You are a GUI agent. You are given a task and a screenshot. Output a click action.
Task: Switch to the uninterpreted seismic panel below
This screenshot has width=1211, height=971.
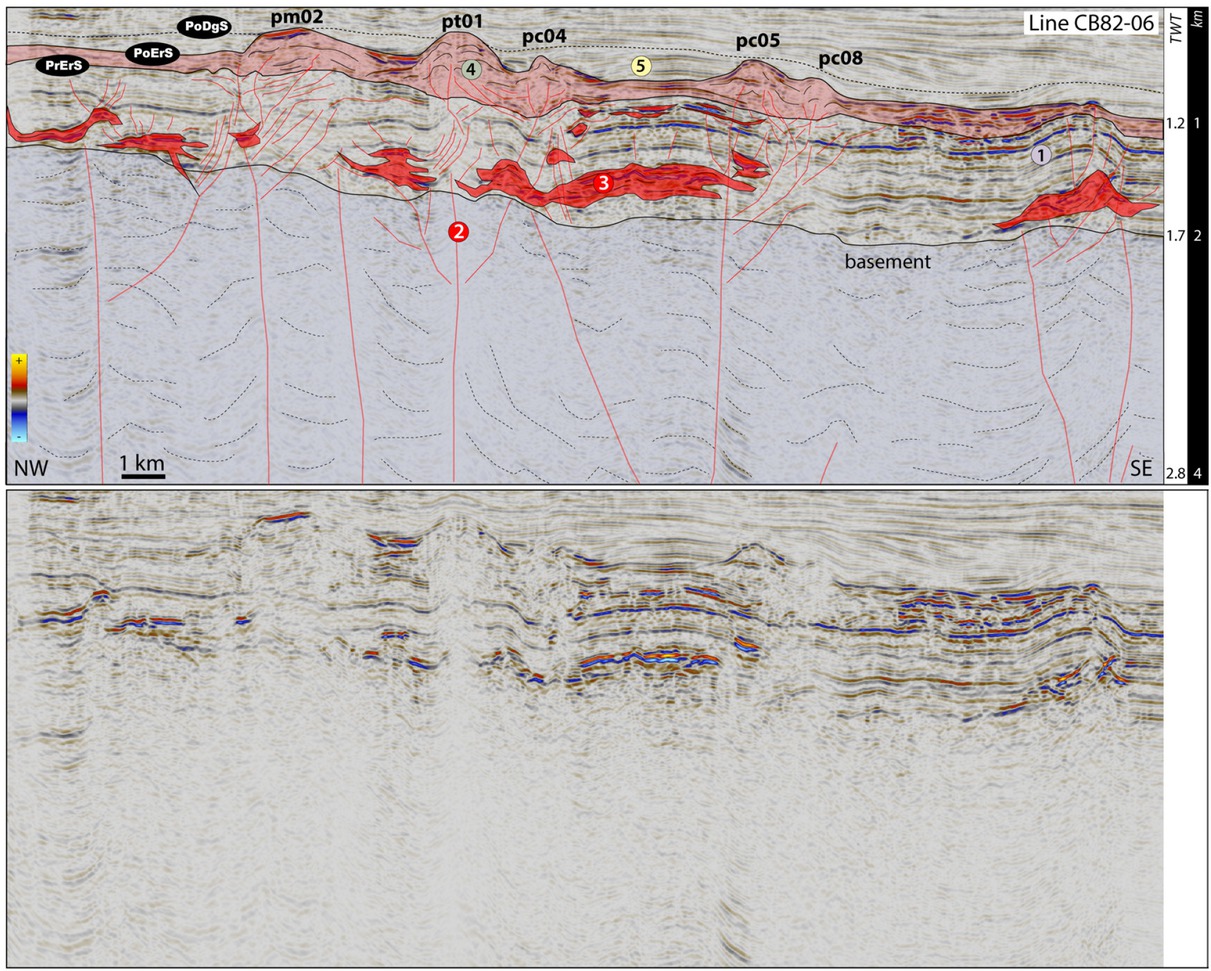(x=590, y=730)
